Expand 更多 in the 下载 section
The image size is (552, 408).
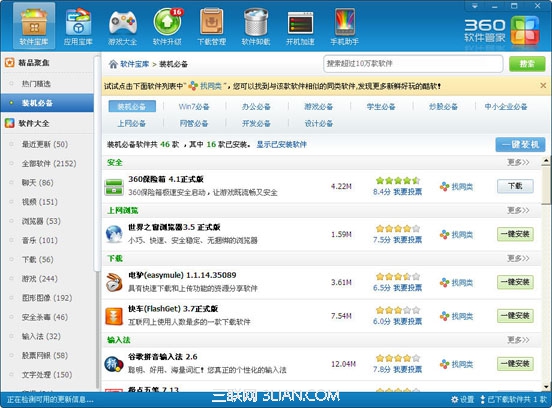pyautogui.click(x=518, y=258)
